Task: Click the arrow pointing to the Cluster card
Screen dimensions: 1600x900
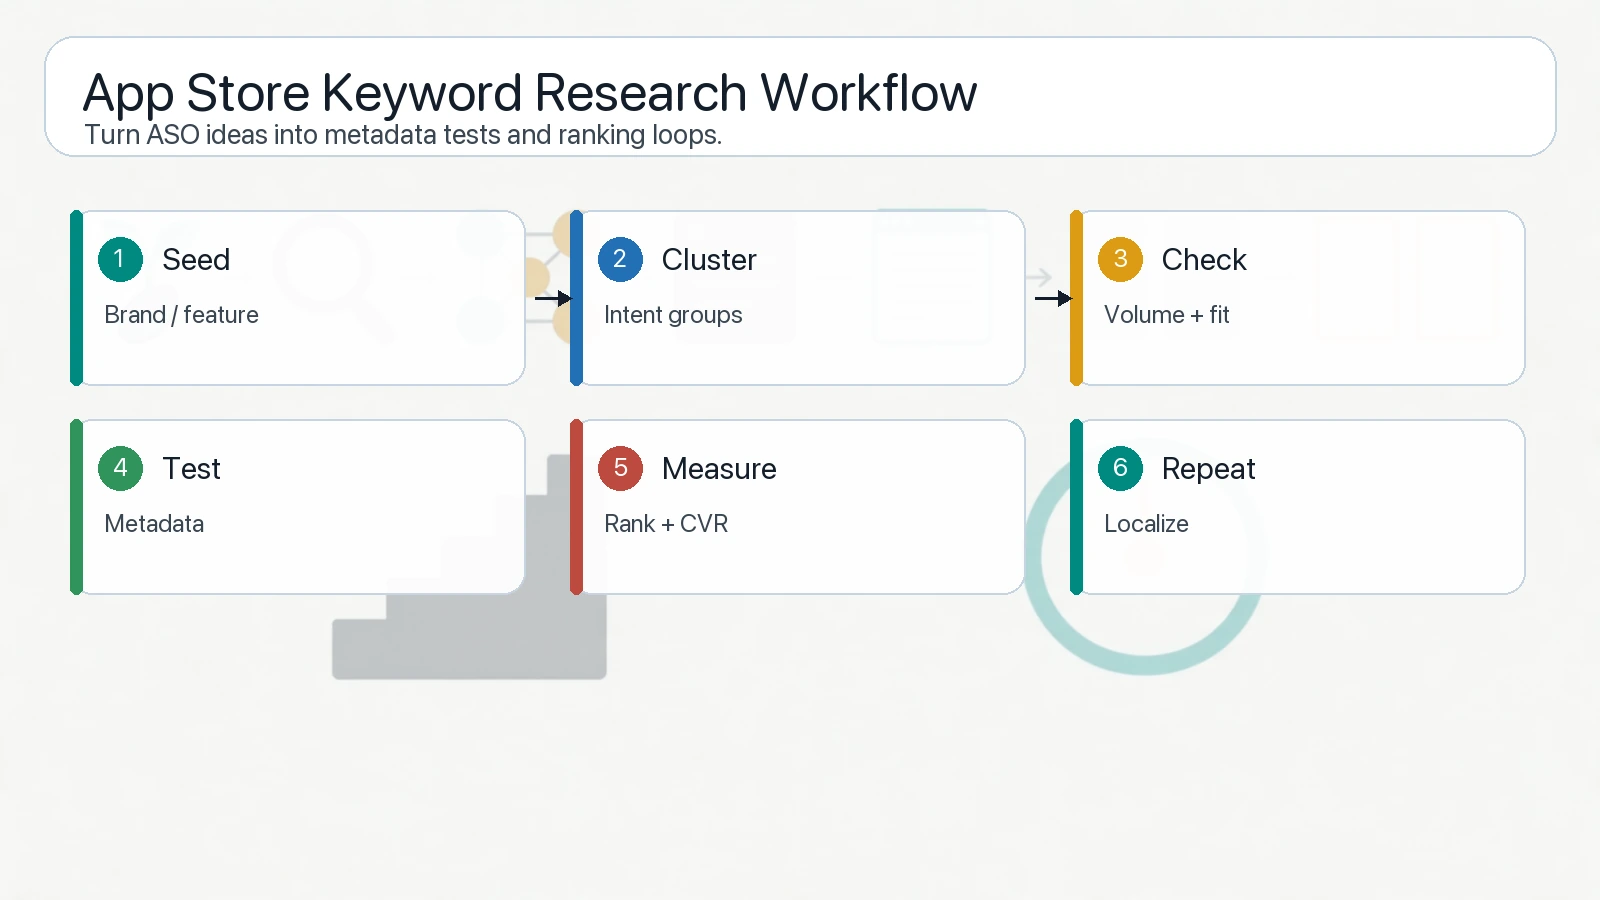Action: pyautogui.click(x=552, y=298)
